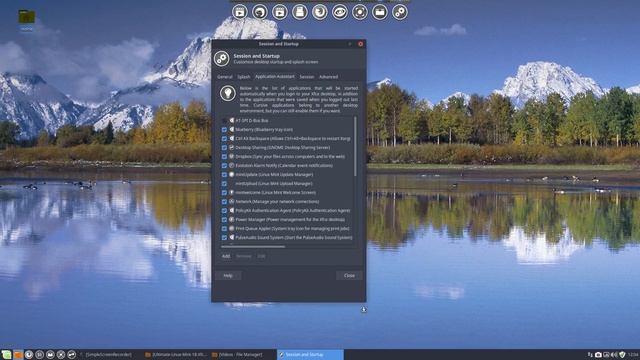Click the sixth round launcher in bottom panel
The height and width of the screenshot is (360, 640).
tap(61, 355)
